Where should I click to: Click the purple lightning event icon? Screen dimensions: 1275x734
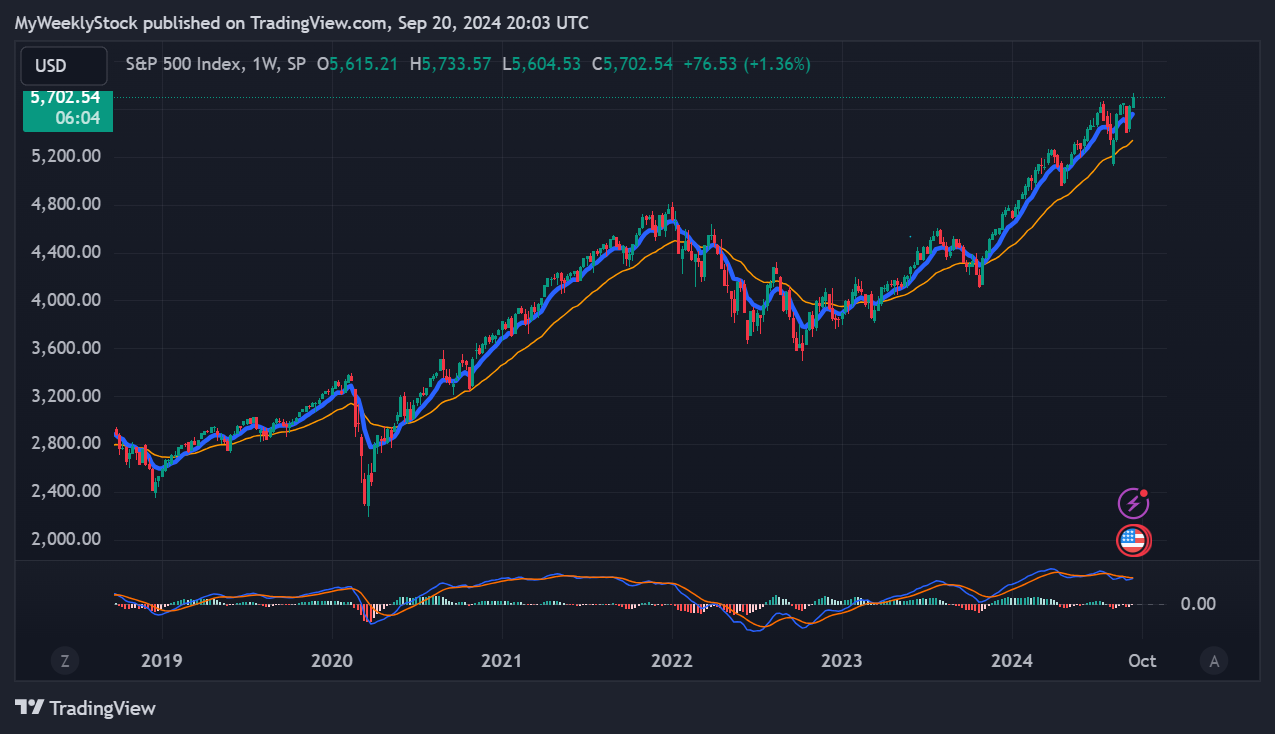click(x=1132, y=502)
